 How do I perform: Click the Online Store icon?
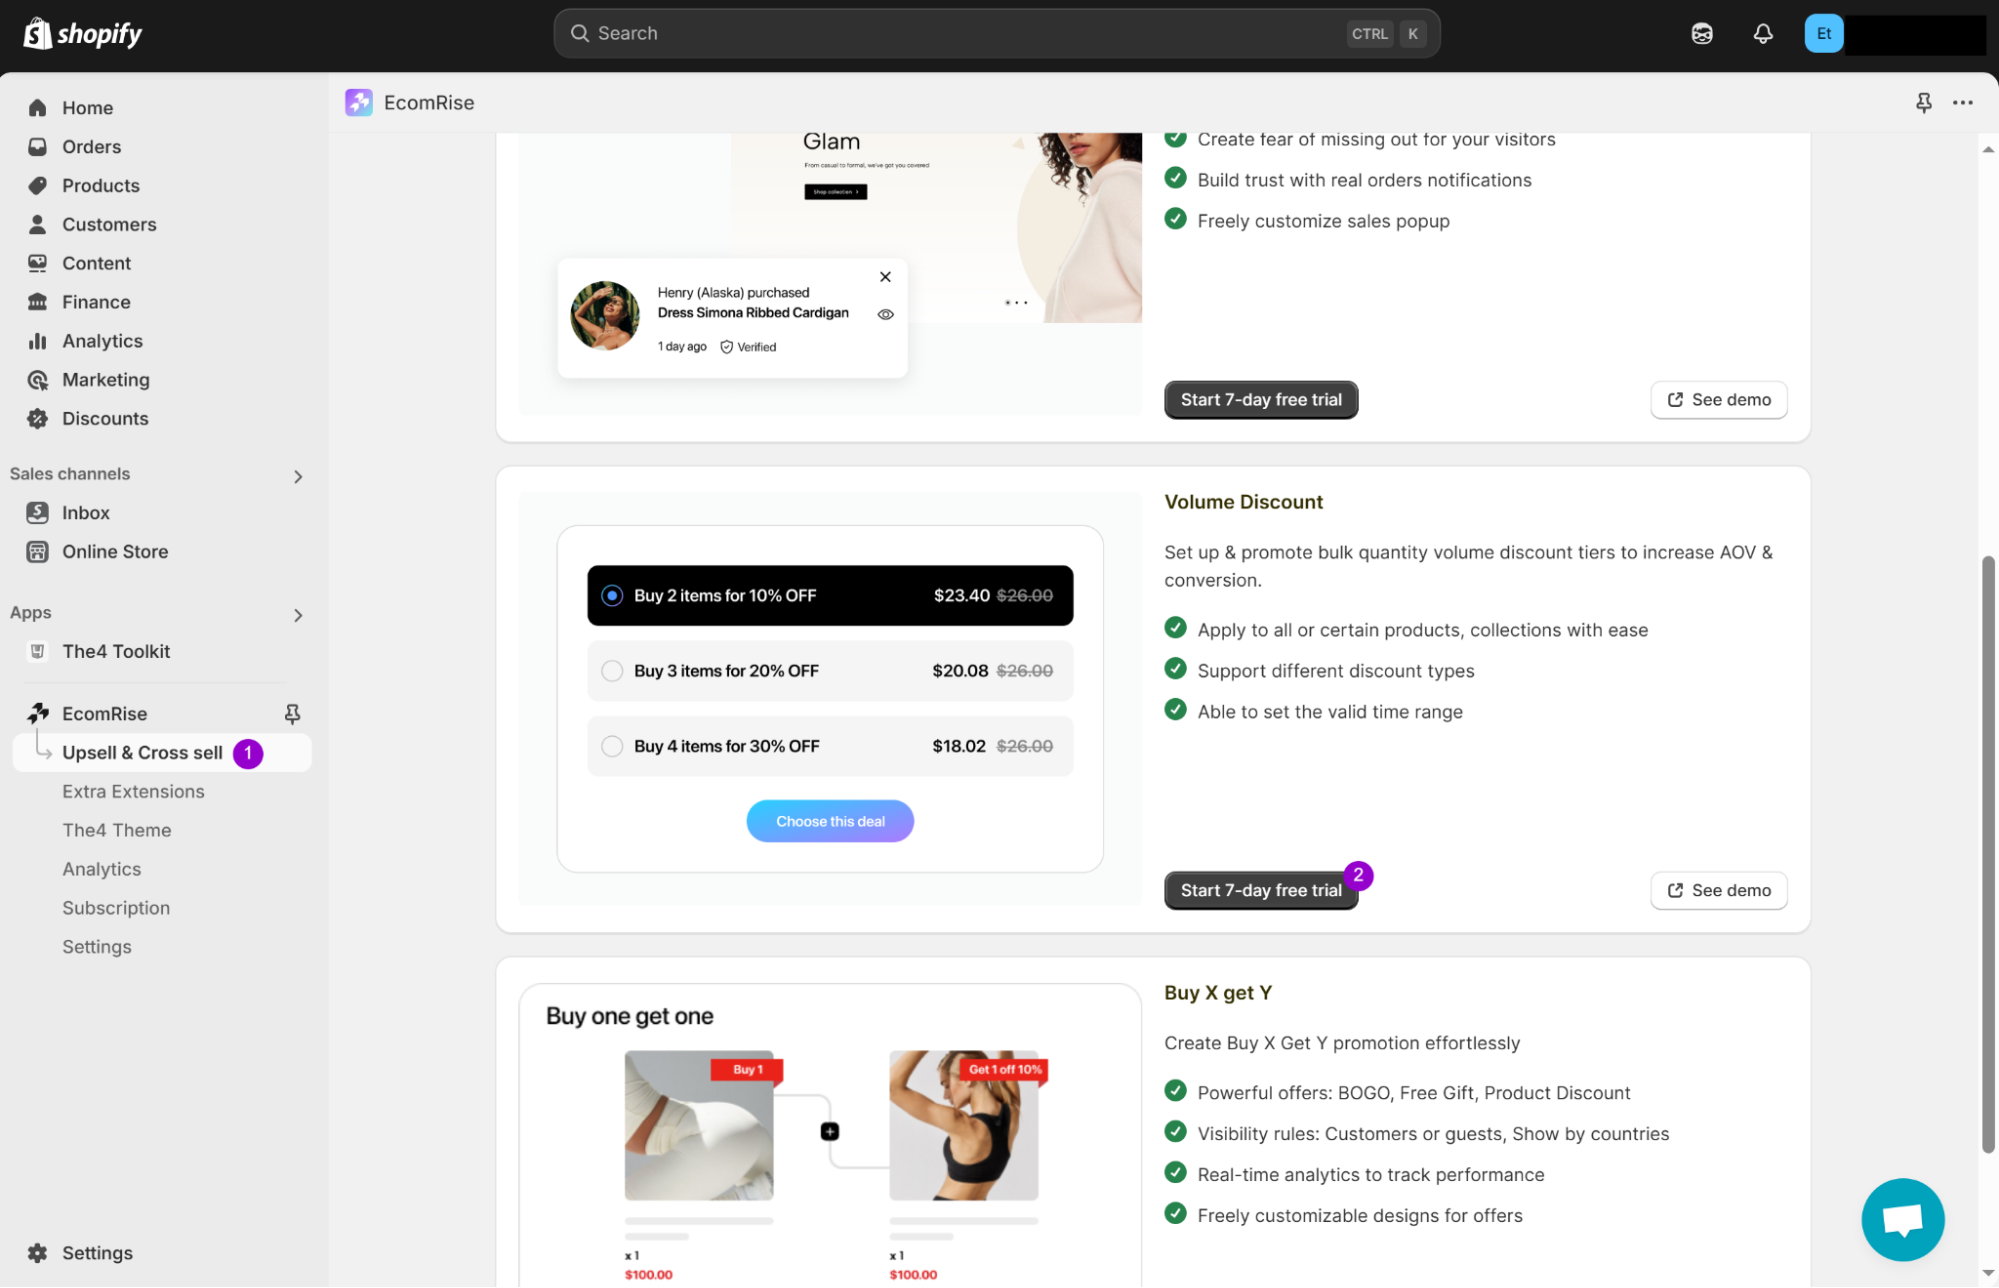click(38, 552)
